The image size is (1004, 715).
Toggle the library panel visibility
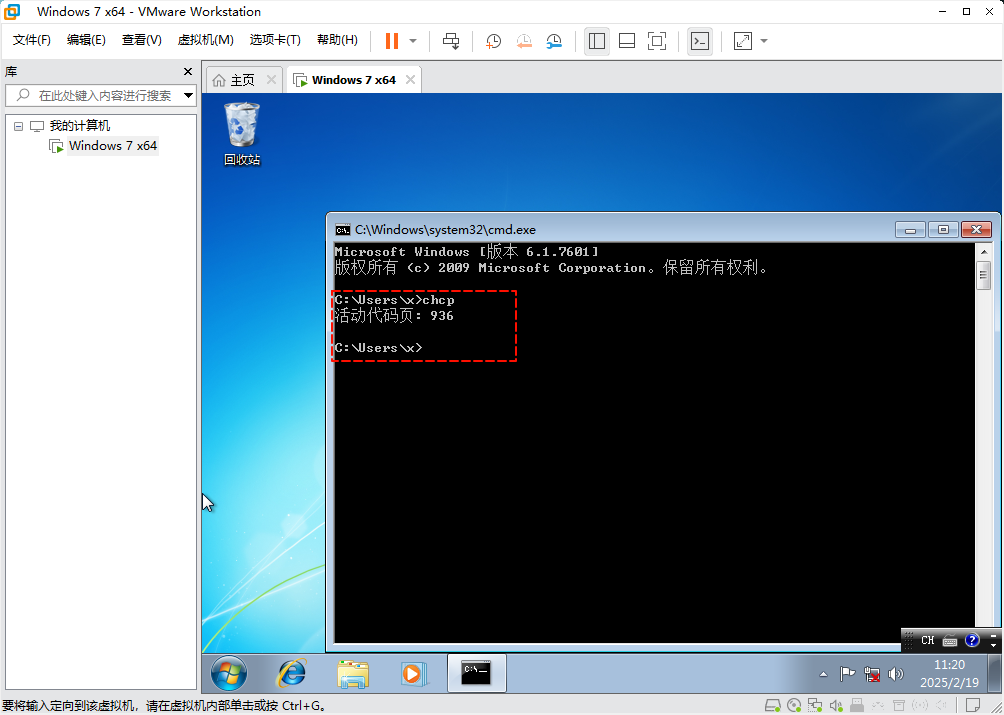597,40
